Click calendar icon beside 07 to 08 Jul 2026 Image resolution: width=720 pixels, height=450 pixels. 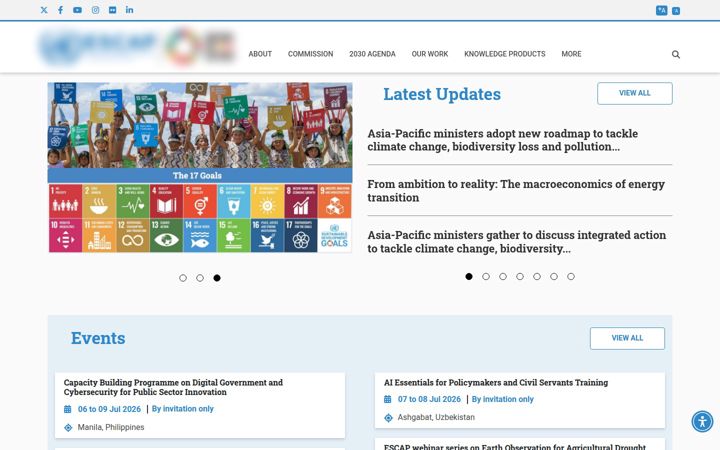(388, 399)
